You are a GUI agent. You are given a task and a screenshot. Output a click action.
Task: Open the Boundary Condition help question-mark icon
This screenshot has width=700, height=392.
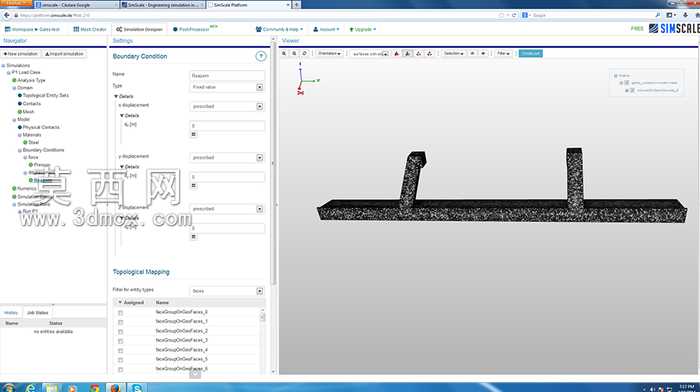[x=261, y=56]
